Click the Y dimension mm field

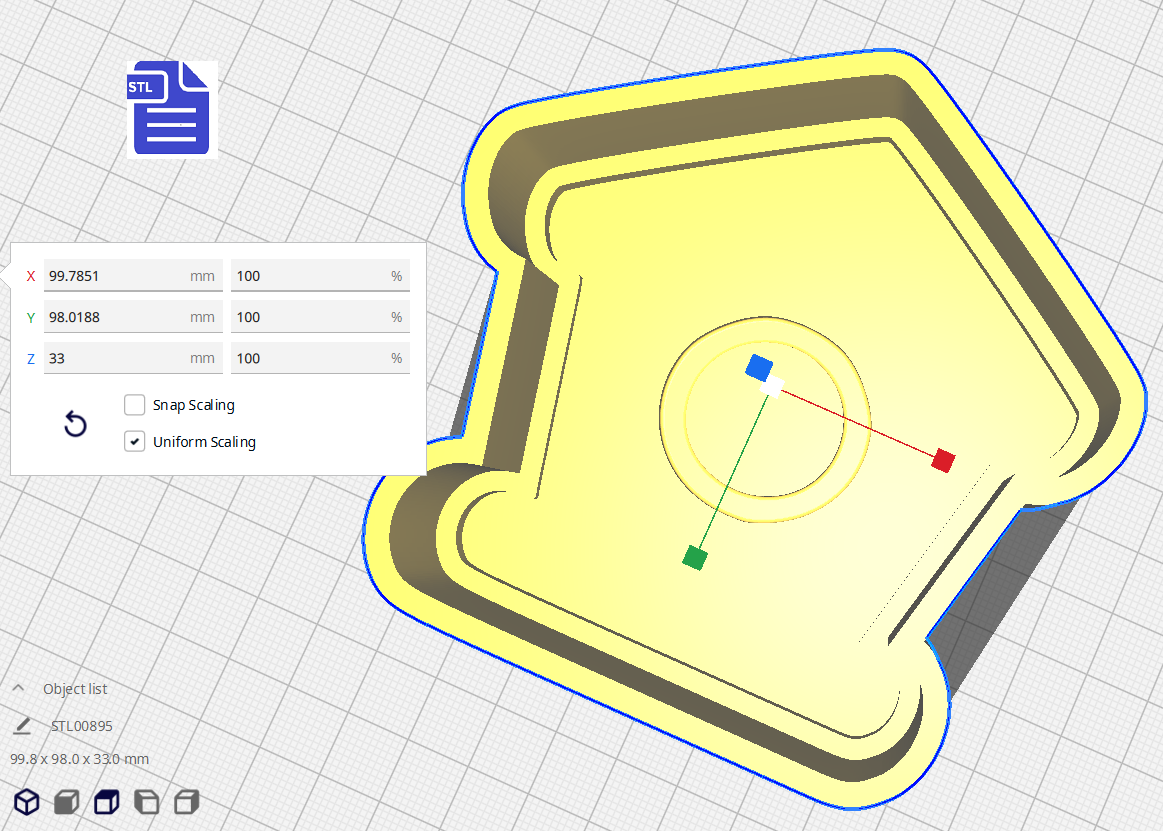pyautogui.click(x=115, y=317)
